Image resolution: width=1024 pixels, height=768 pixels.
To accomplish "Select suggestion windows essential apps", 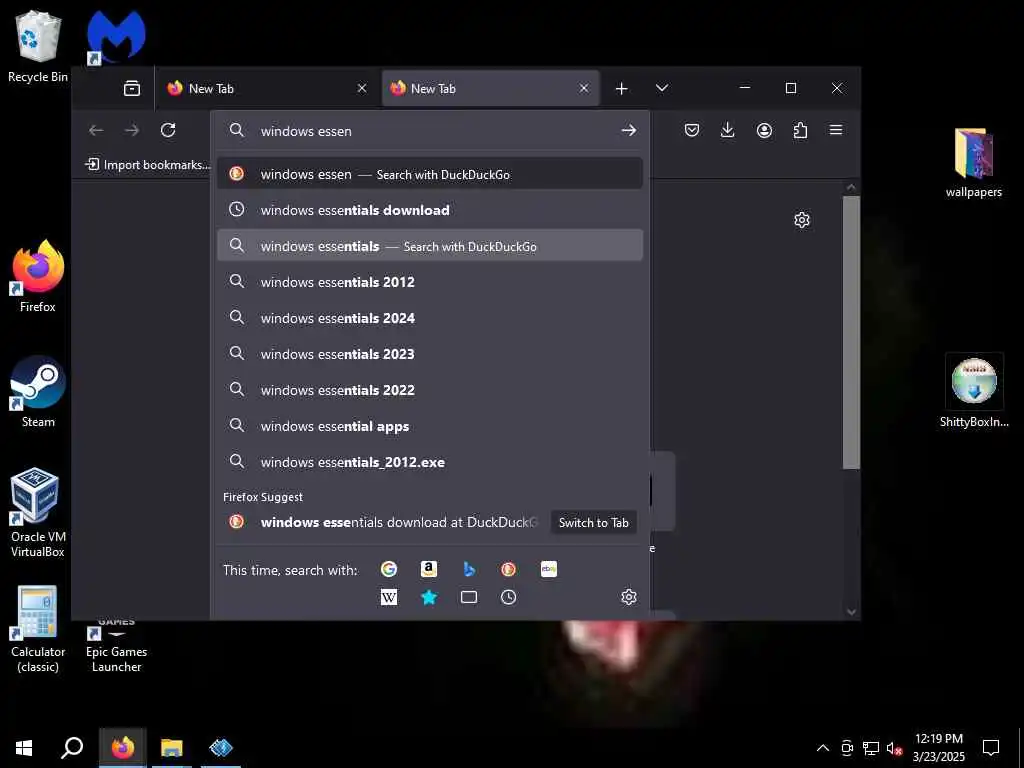I will click(430, 426).
